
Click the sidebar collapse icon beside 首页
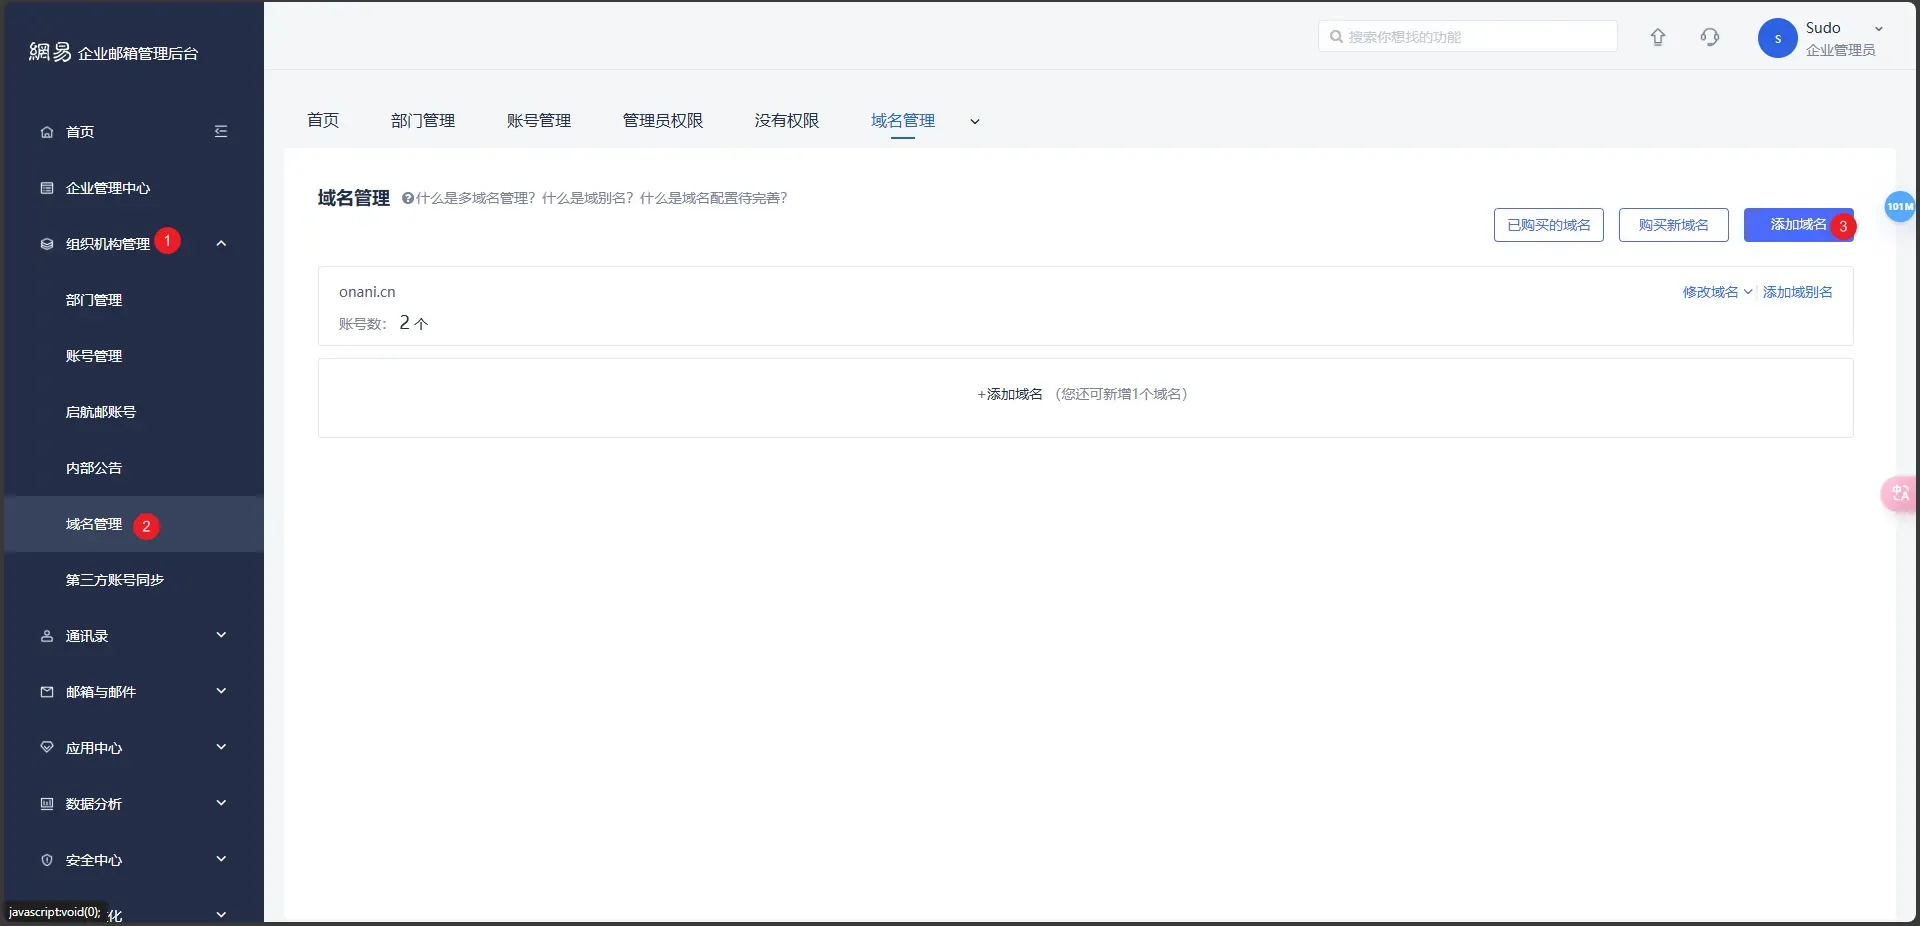[x=221, y=132]
